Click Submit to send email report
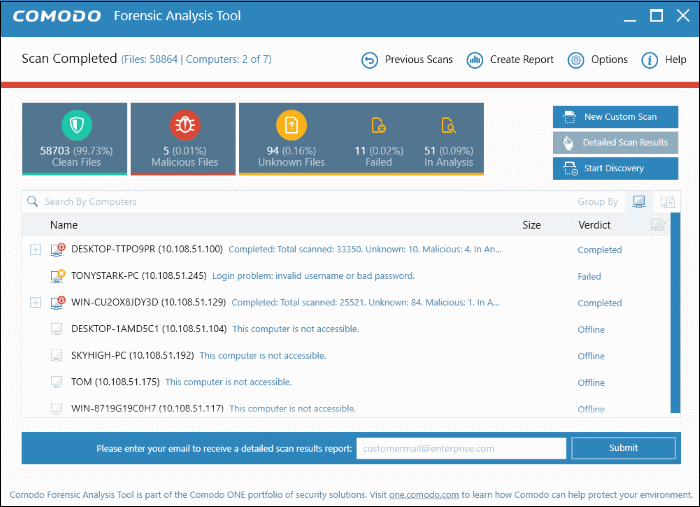 tap(623, 448)
